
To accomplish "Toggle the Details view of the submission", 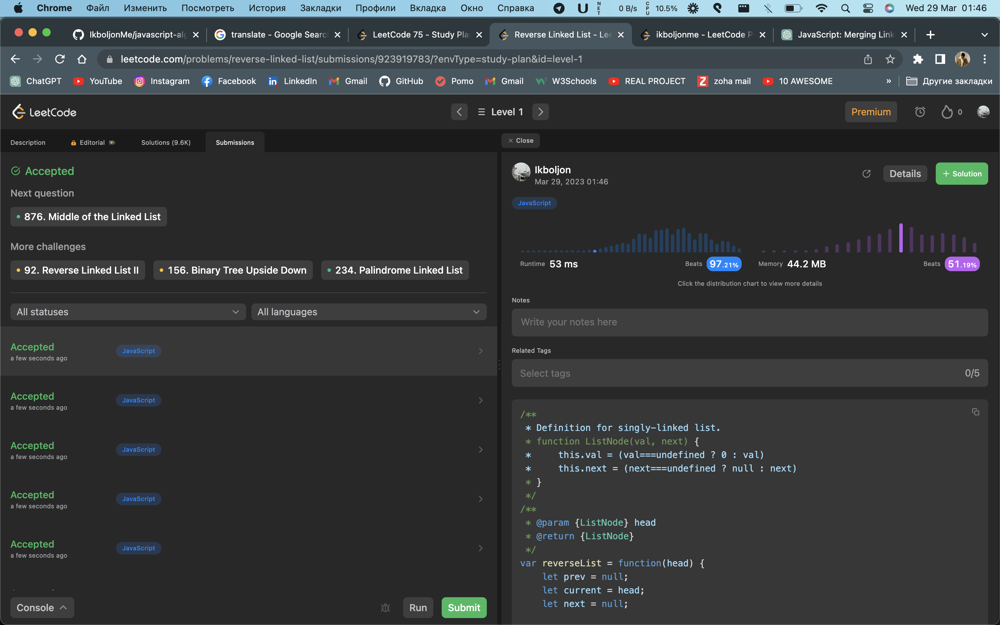I will pyautogui.click(x=904, y=173).
